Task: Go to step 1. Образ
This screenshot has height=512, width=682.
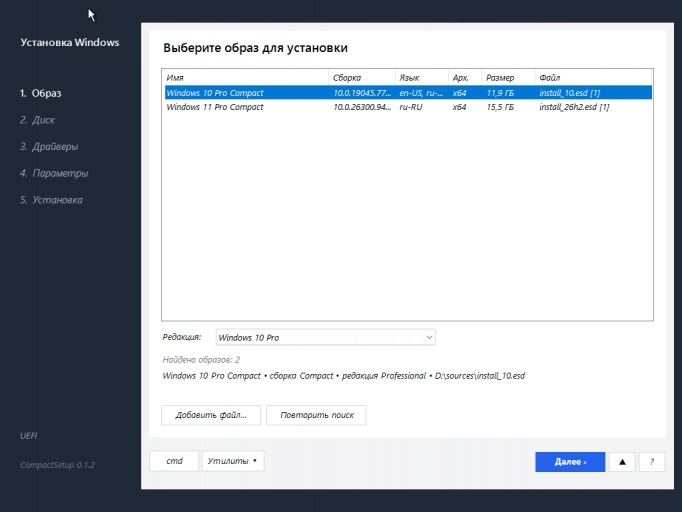Action: tap(40, 93)
